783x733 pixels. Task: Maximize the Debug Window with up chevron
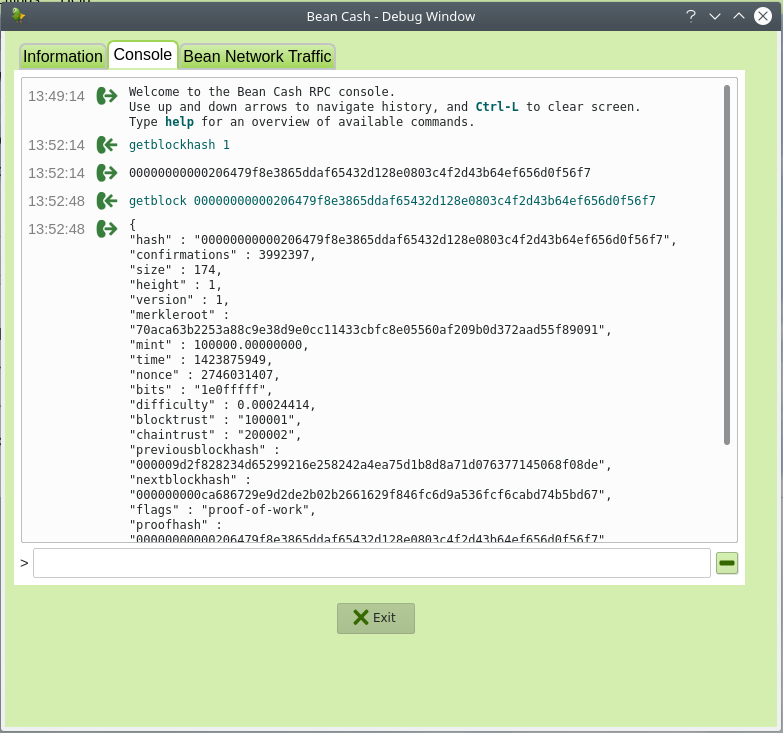pos(739,16)
